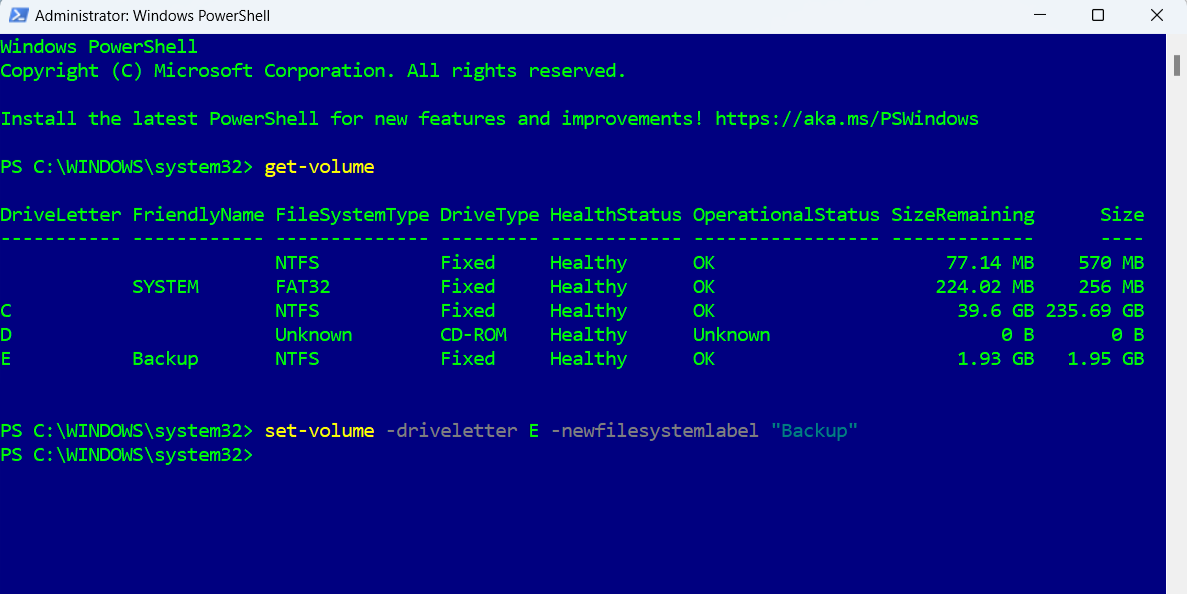Click the SizeRemaining column header
This screenshot has width=1187, height=594.
tap(962, 215)
